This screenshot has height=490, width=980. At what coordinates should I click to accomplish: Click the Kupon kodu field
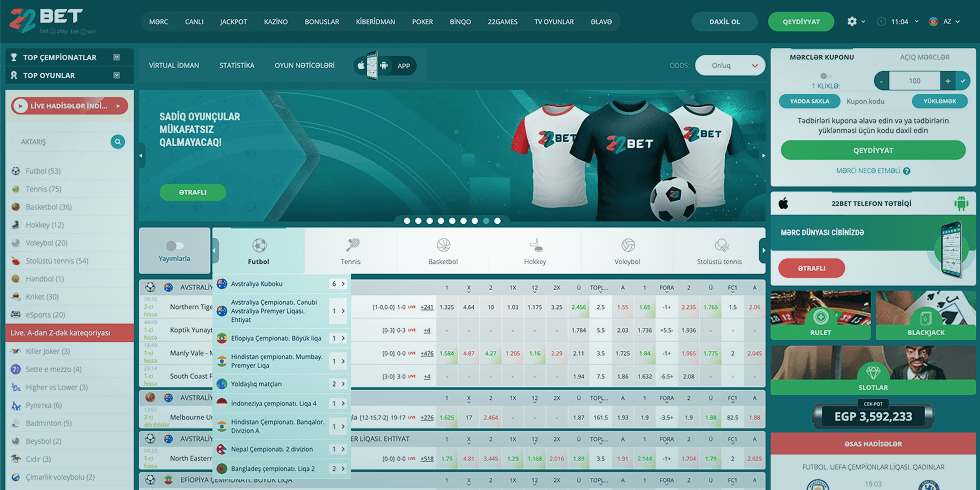pos(874,101)
